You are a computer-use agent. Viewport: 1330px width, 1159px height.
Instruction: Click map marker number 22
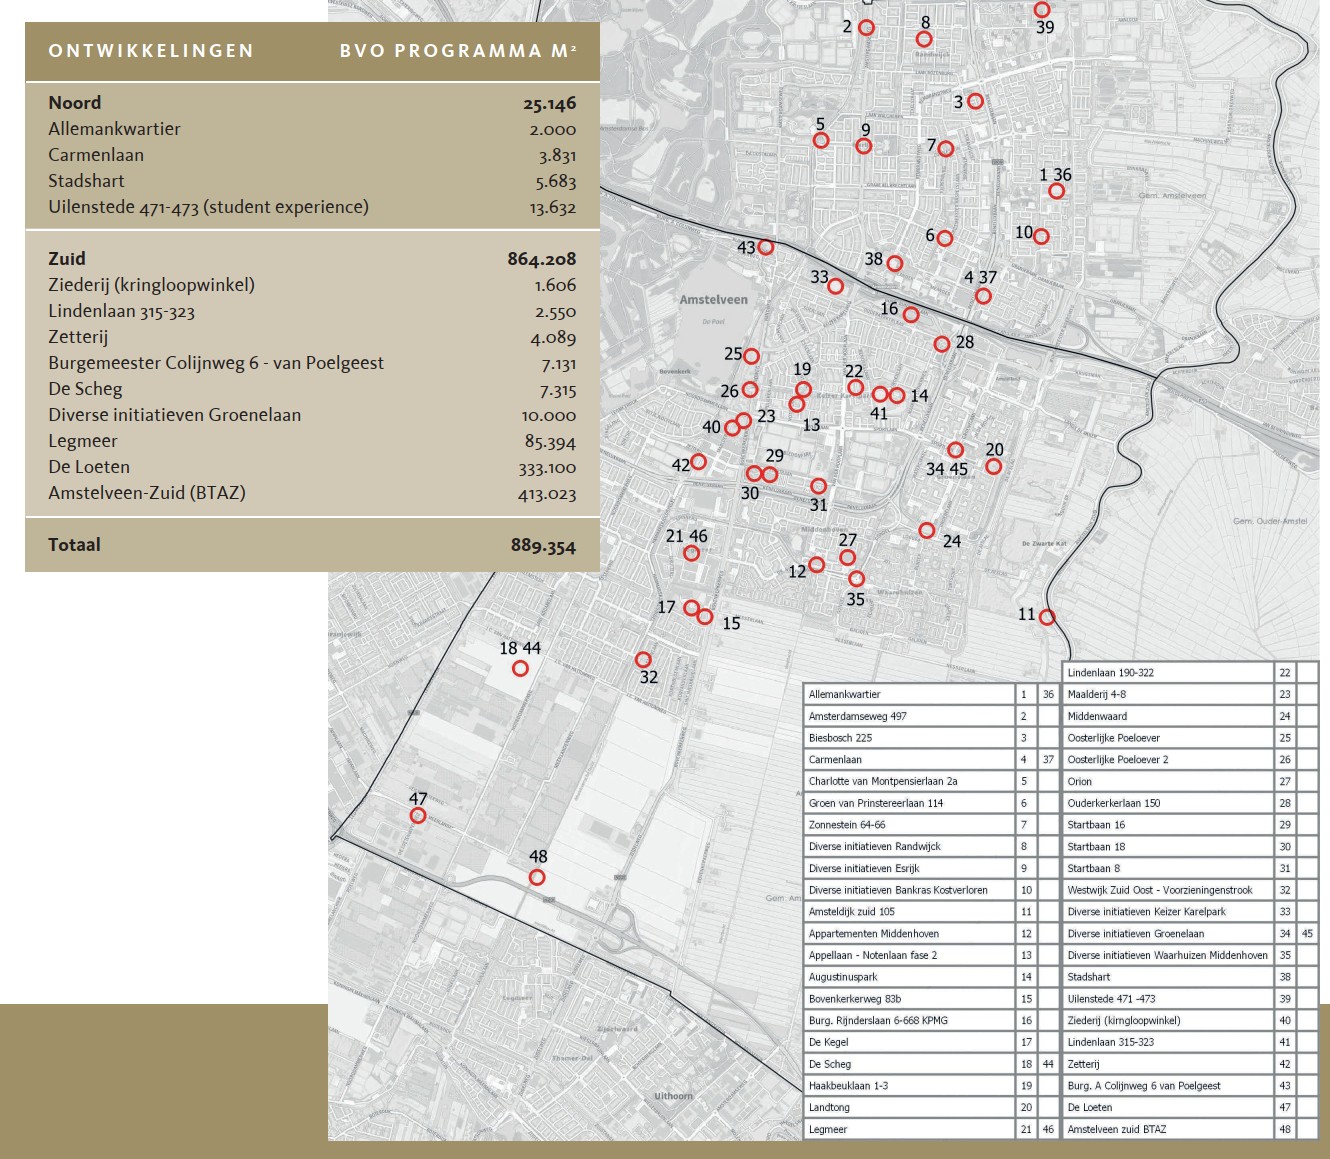(x=855, y=387)
